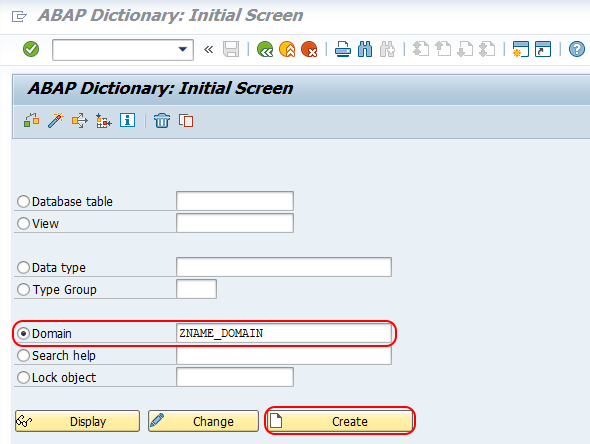590x444 pixels.
Task: Click the green Back icon
Action: [x=265, y=49]
